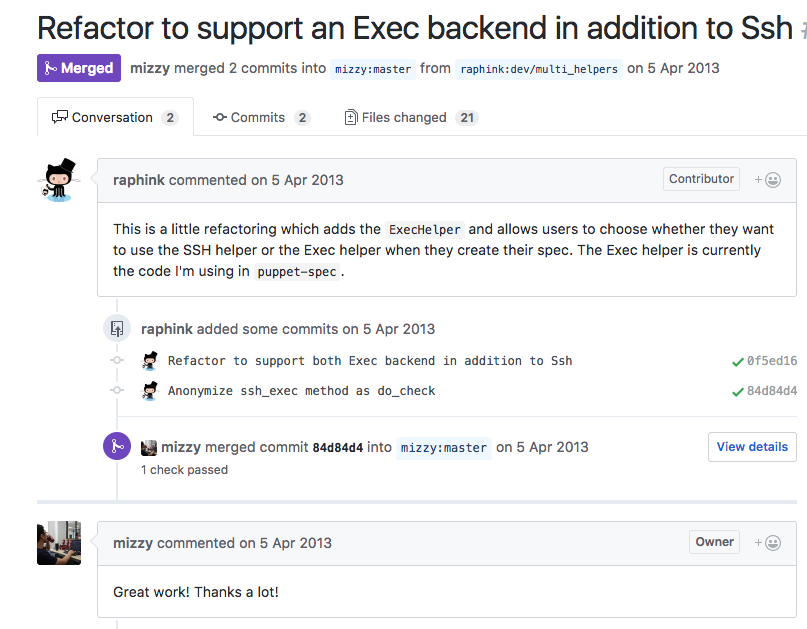This screenshot has width=807, height=629.
Task: Click the commits-pushed icon beside raphink added
Action: click(x=117, y=328)
